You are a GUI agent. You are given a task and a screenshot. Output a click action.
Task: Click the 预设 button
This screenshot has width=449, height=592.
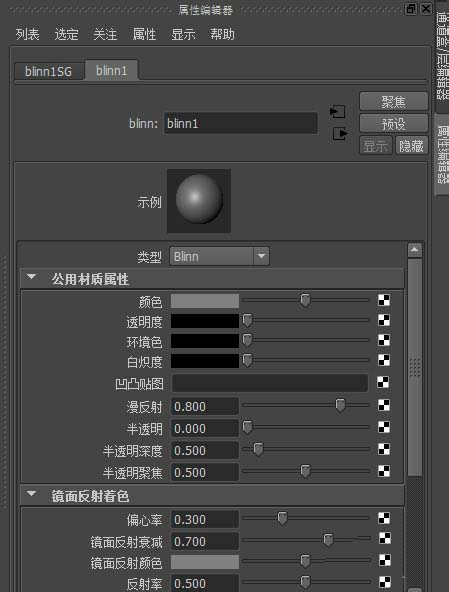393,123
